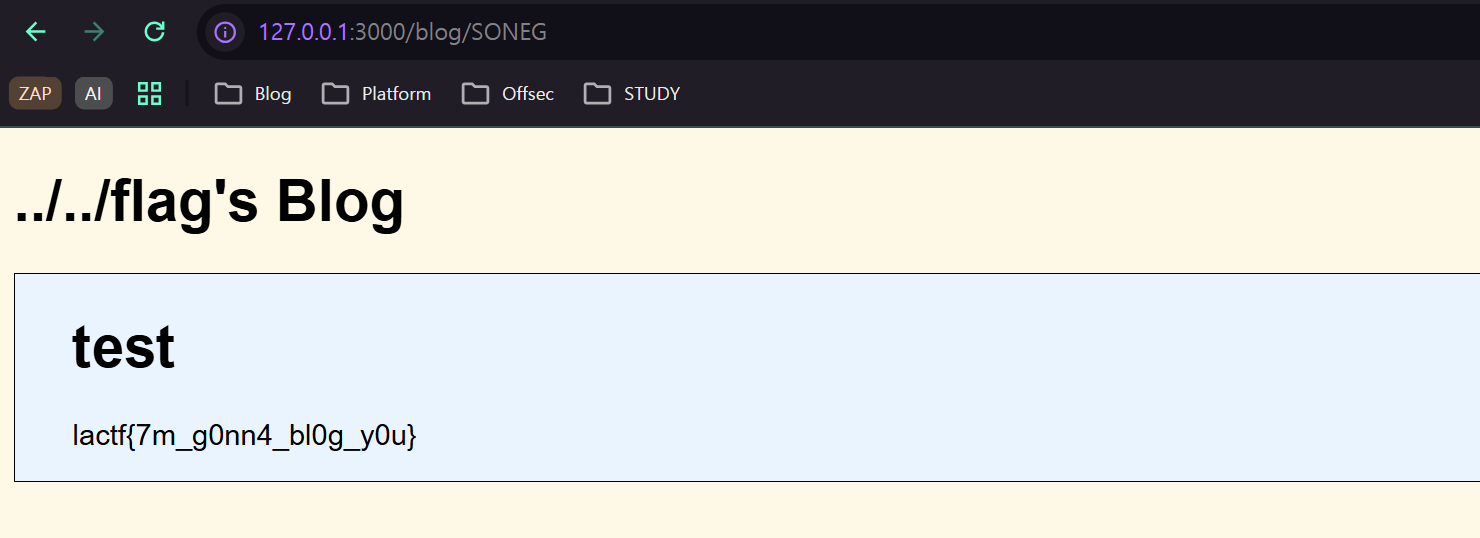Click the 127.0.0.1 host in the URL
The image size is (1480, 538).
coord(303,32)
